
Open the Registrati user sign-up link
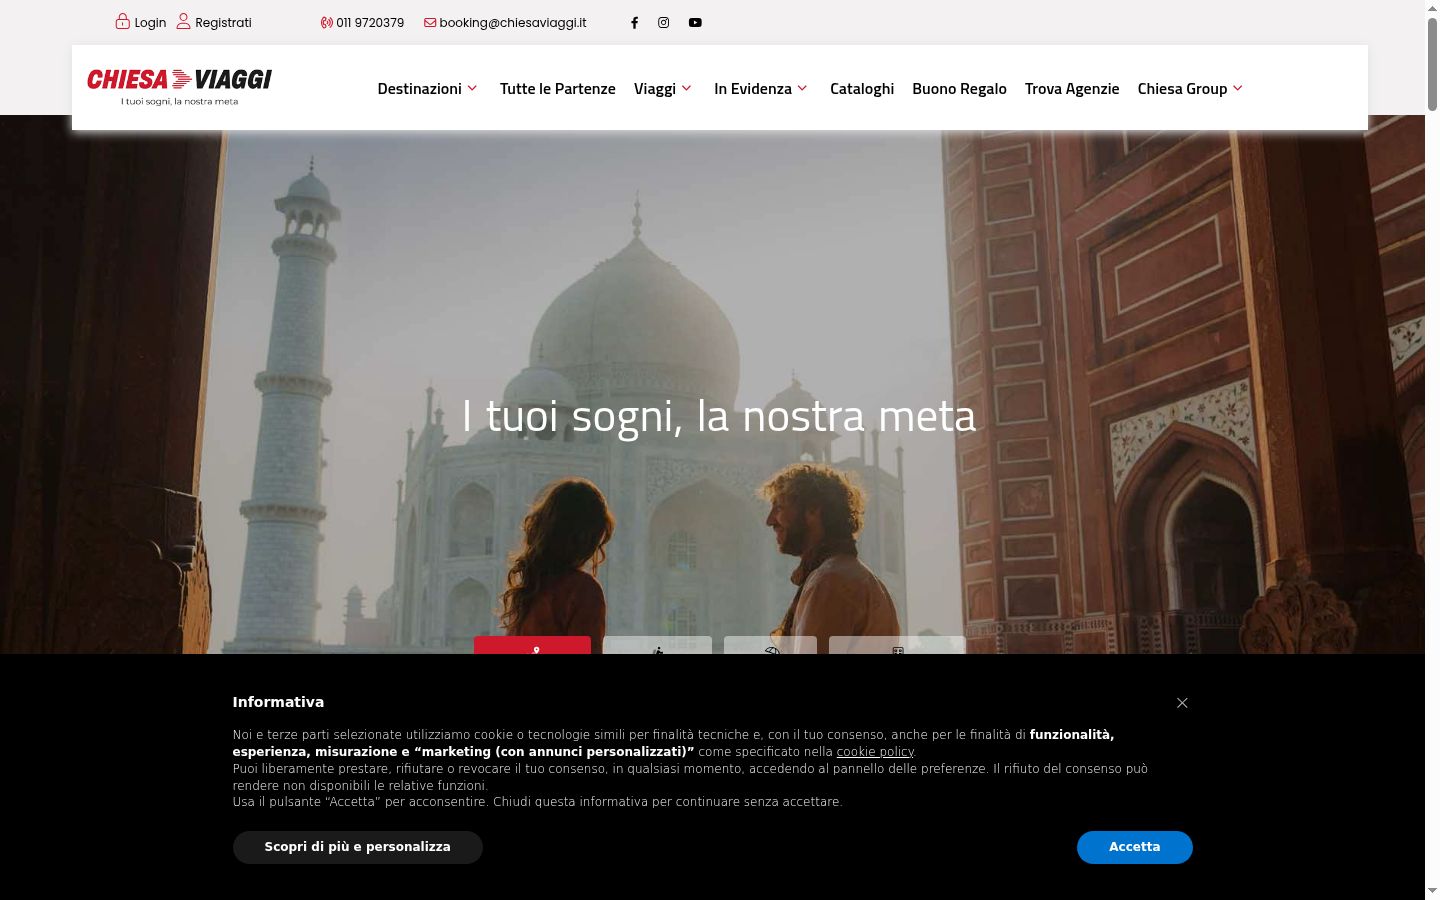pyautogui.click(x=214, y=22)
